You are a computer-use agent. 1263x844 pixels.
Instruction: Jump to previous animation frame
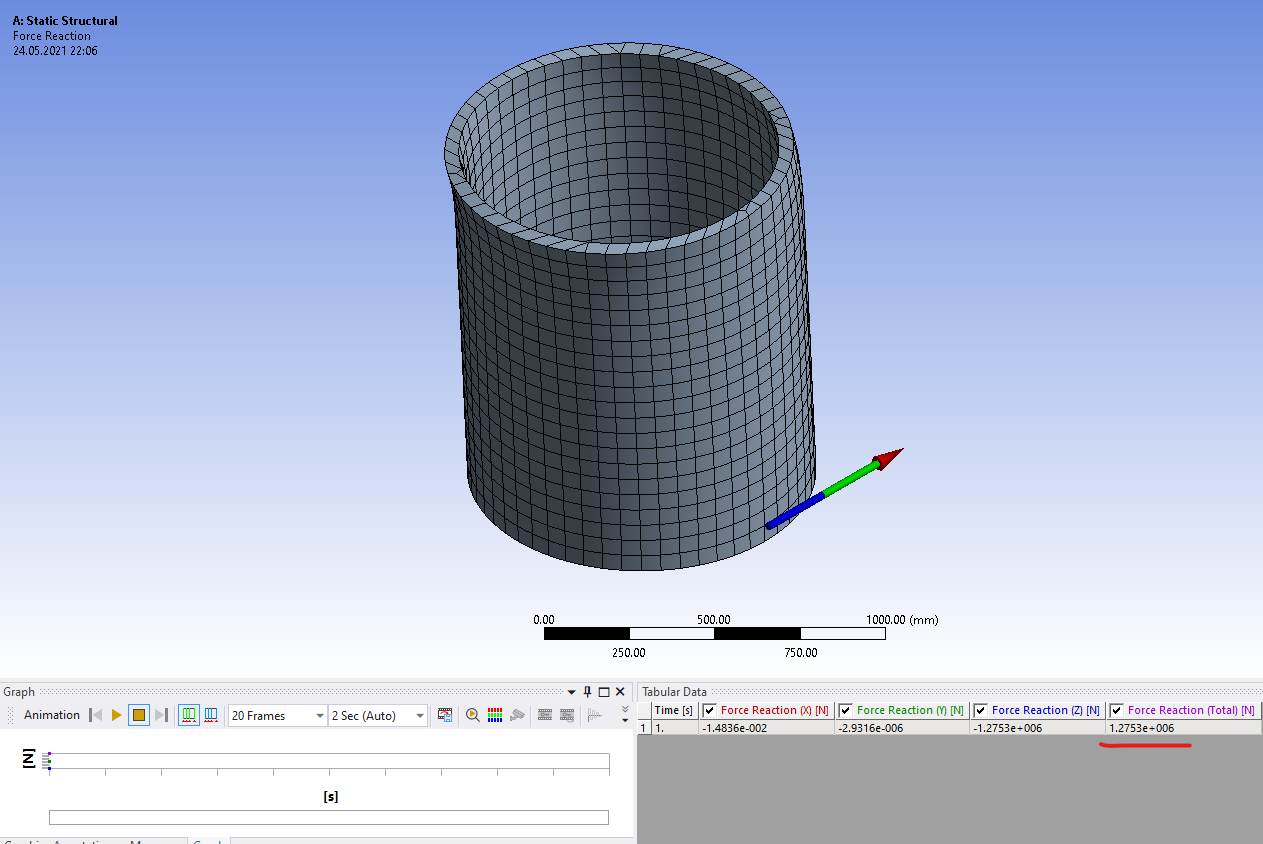click(x=96, y=715)
